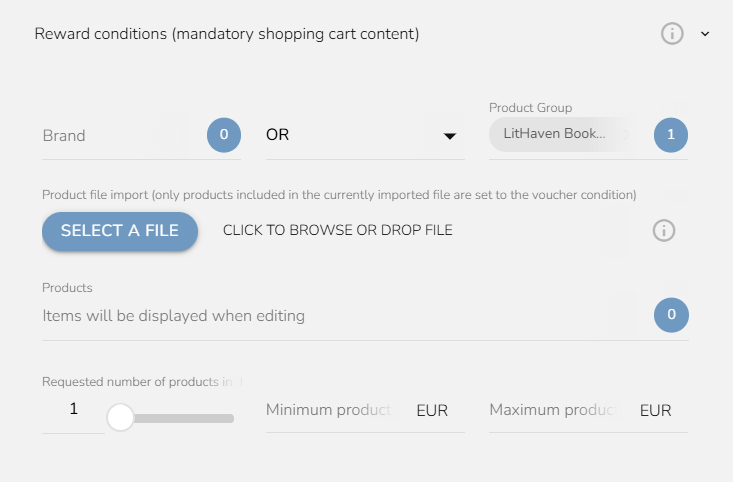Click the Products items field
Viewport: 733px width, 482px height.
coord(330,316)
